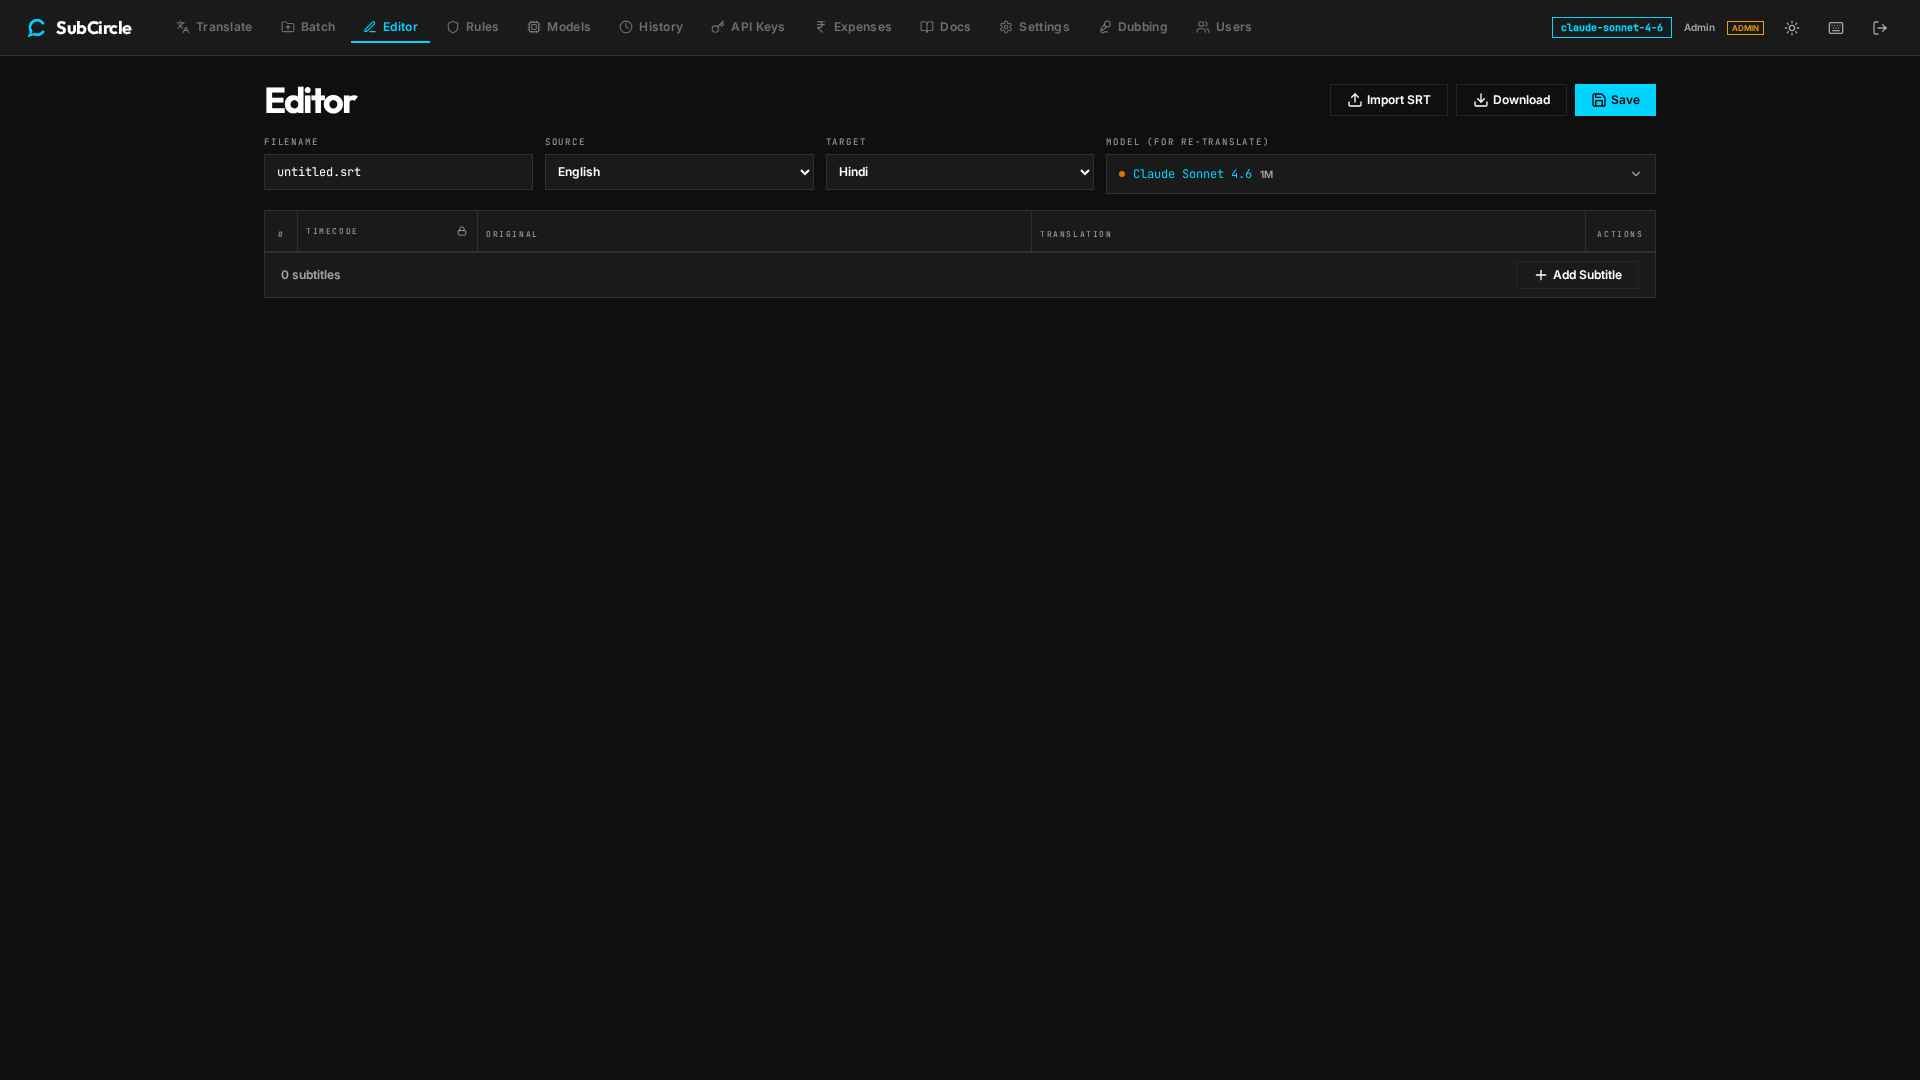Viewport: 1920px width, 1080px height.
Task: Open the Target language dropdown (Hindi)
Action: pyautogui.click(x=960, y=172)
